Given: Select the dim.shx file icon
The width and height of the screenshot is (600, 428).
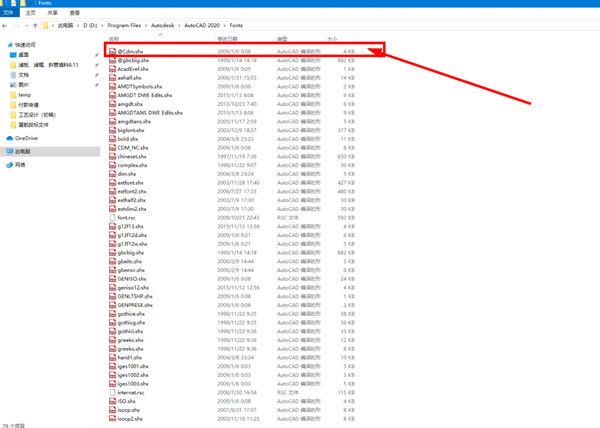Looking at the screenshot, I should click(x=112, y=174).
